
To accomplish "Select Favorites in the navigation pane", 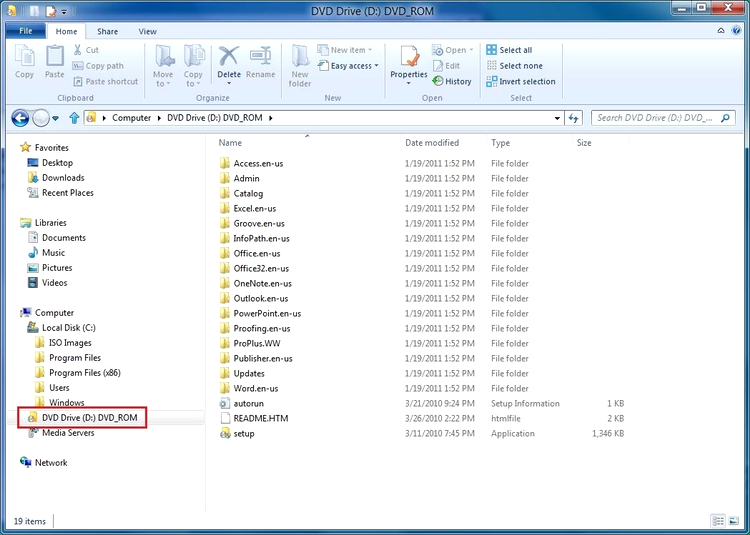I will point(44,147).
